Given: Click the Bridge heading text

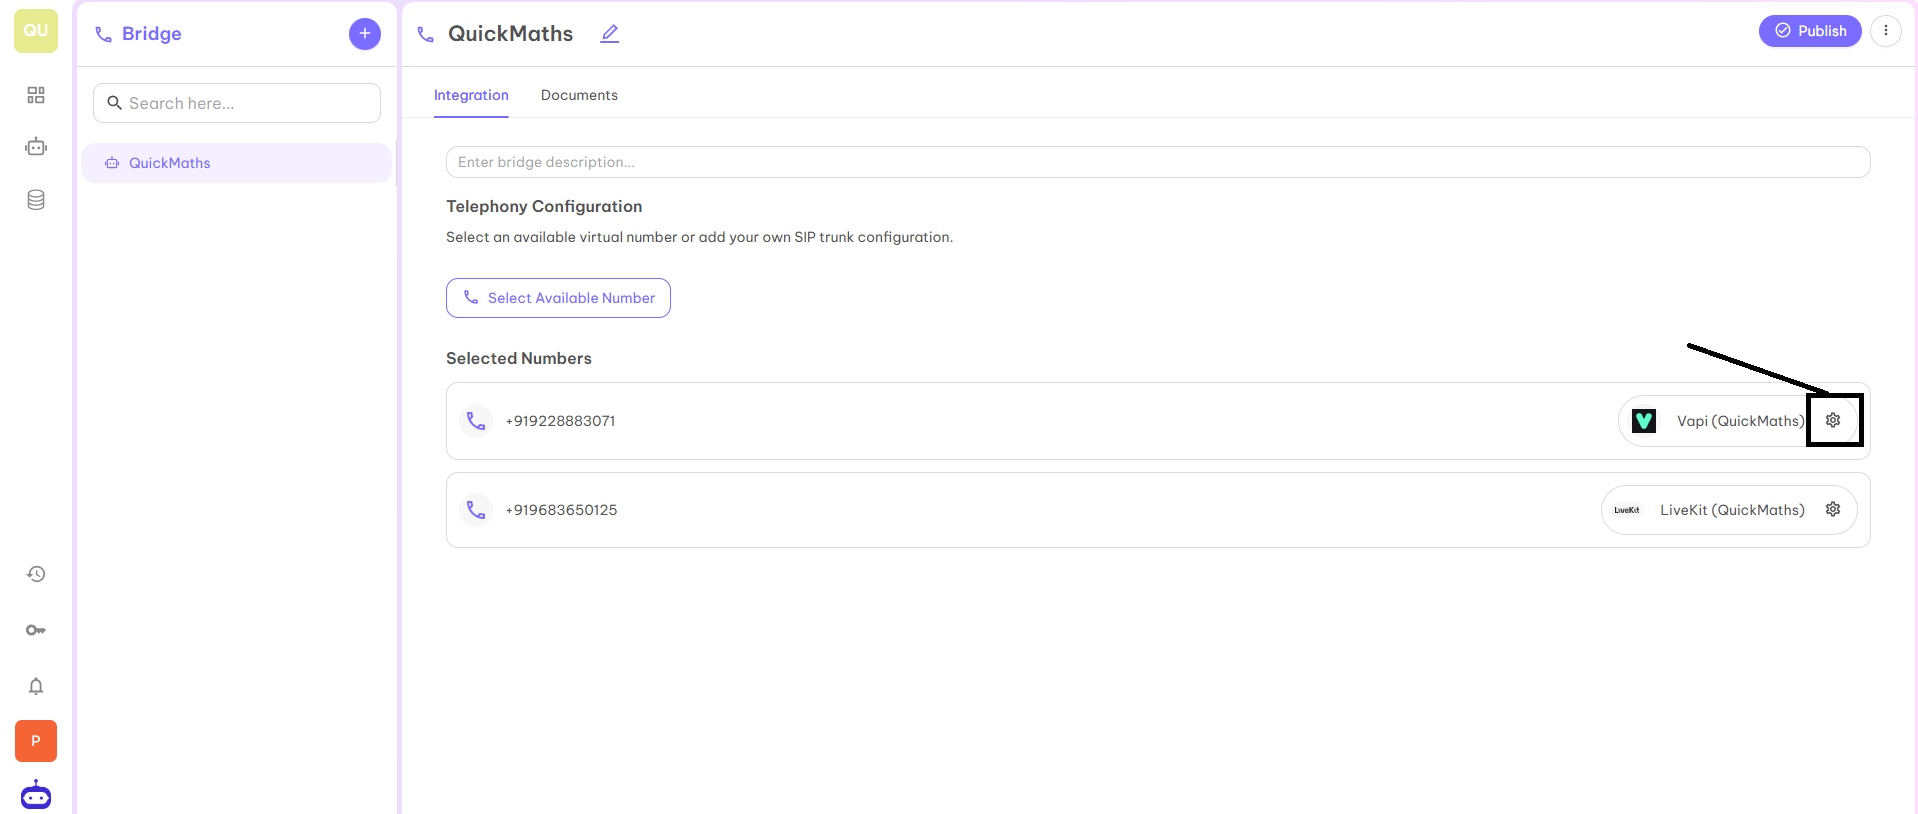Looking at the screenshot, I should (152, 34).
